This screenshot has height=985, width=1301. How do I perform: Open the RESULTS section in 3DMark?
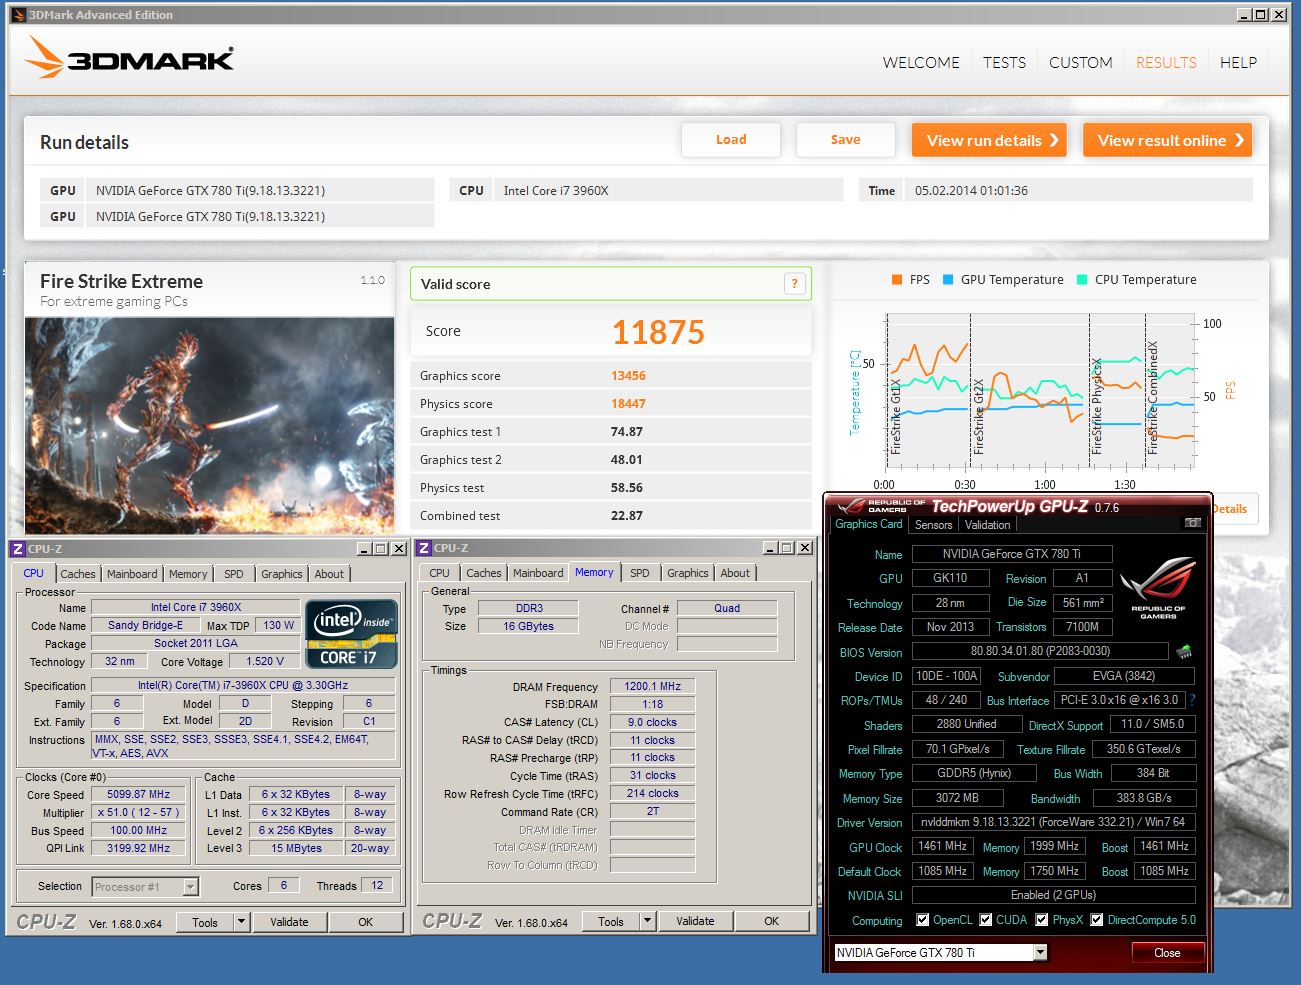[1166, 62]
